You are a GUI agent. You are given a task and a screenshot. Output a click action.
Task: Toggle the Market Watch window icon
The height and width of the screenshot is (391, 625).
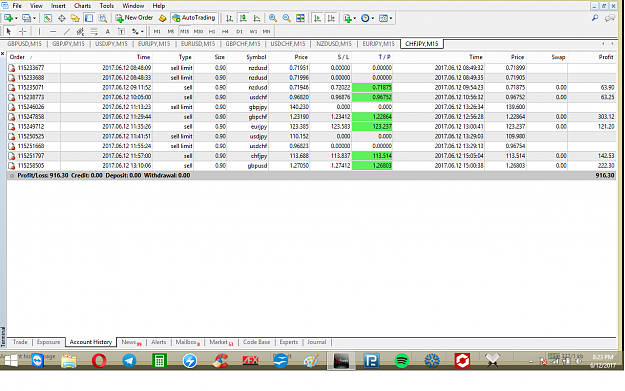tap(48, 18)
